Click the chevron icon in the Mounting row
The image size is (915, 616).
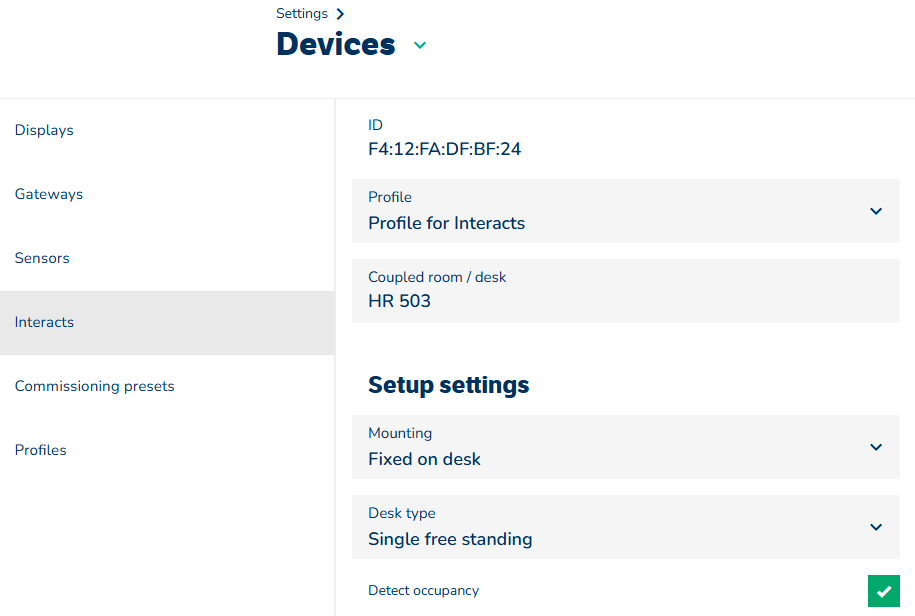tap(876, 447)
